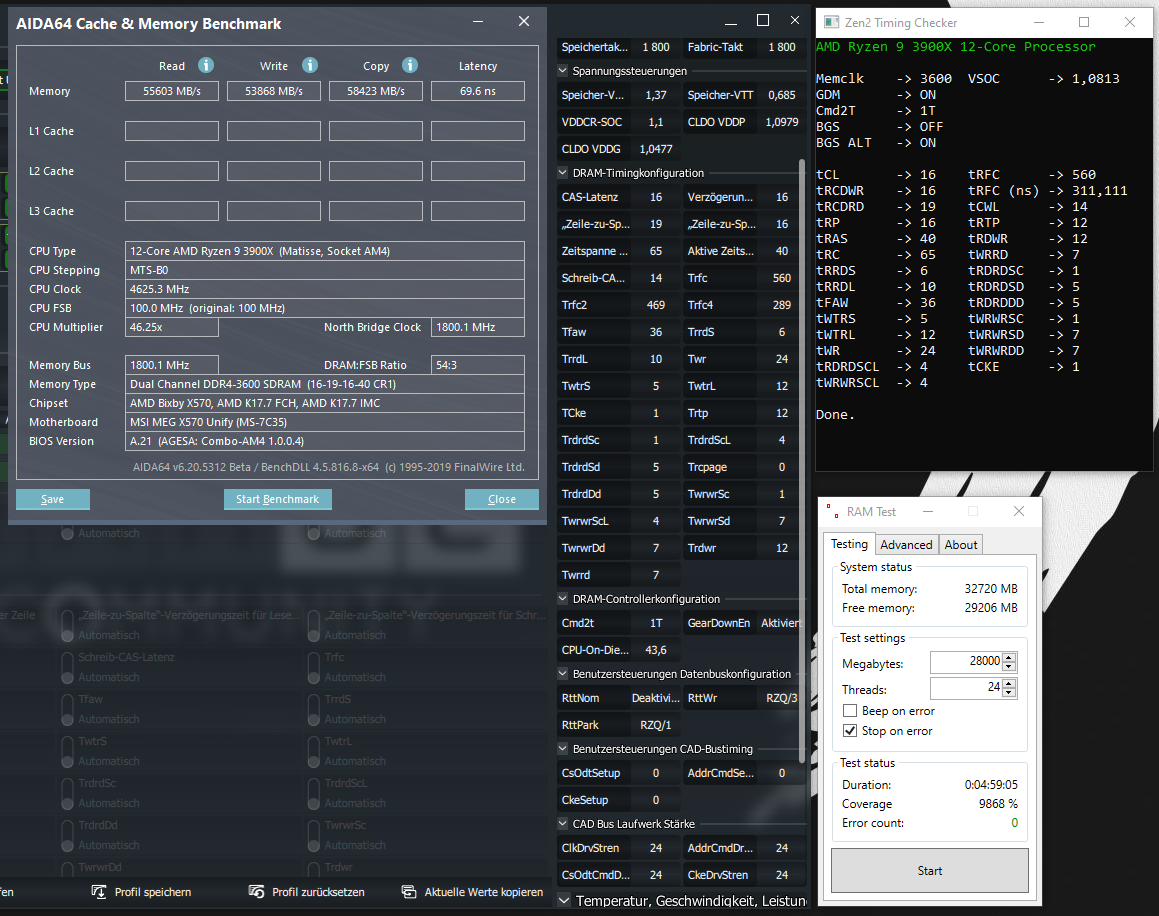The height and width of the screenshot is (916, 1159).
Task: Collapse the Temperatur, Geschwindigkeit section
Action: pyautogui.click(x=564, y=900)
